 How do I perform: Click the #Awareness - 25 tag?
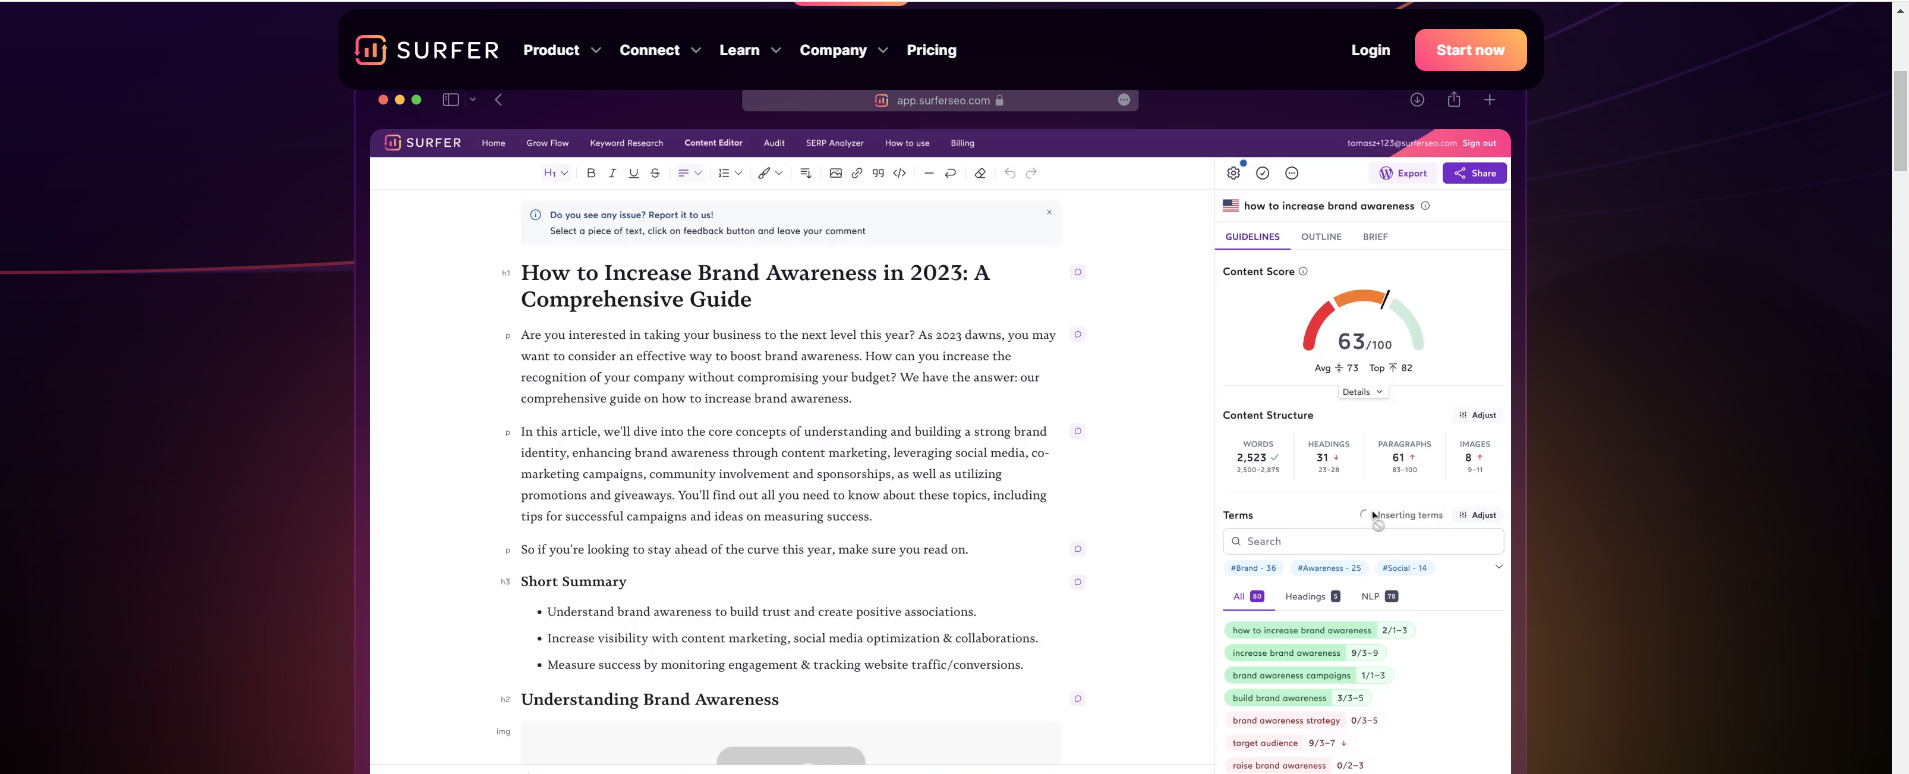1329,568
